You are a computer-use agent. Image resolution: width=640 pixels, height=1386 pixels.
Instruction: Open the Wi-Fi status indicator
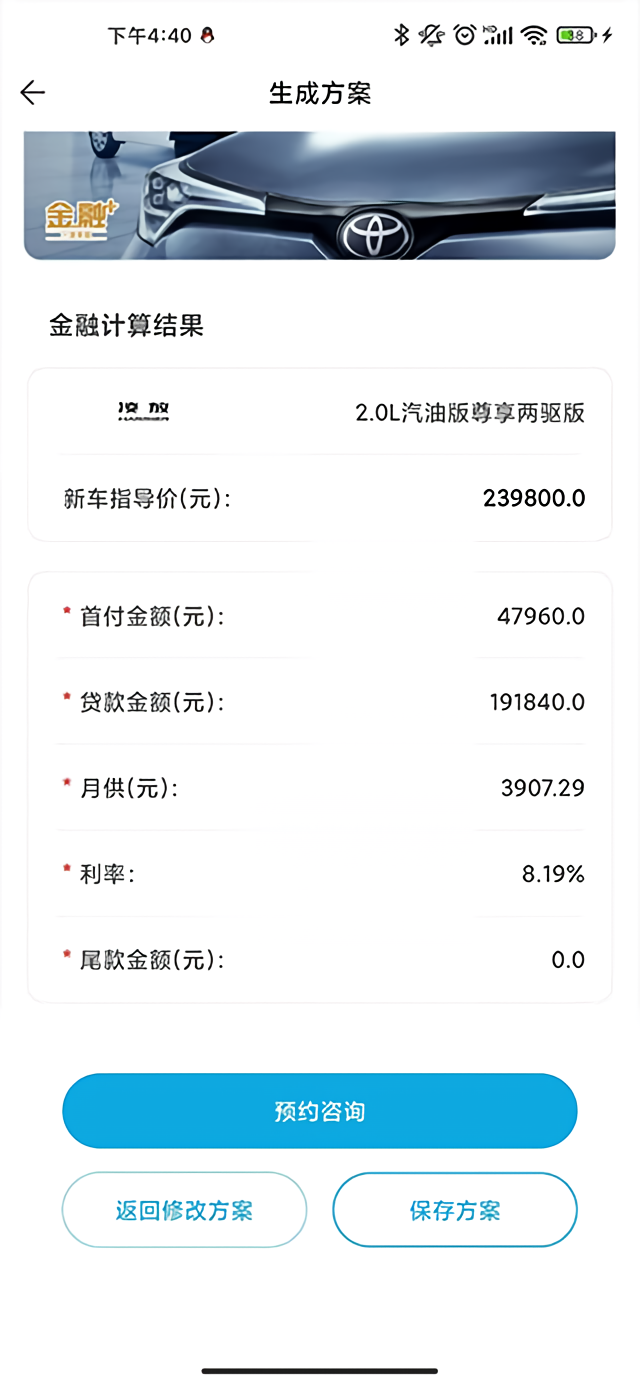534,33
